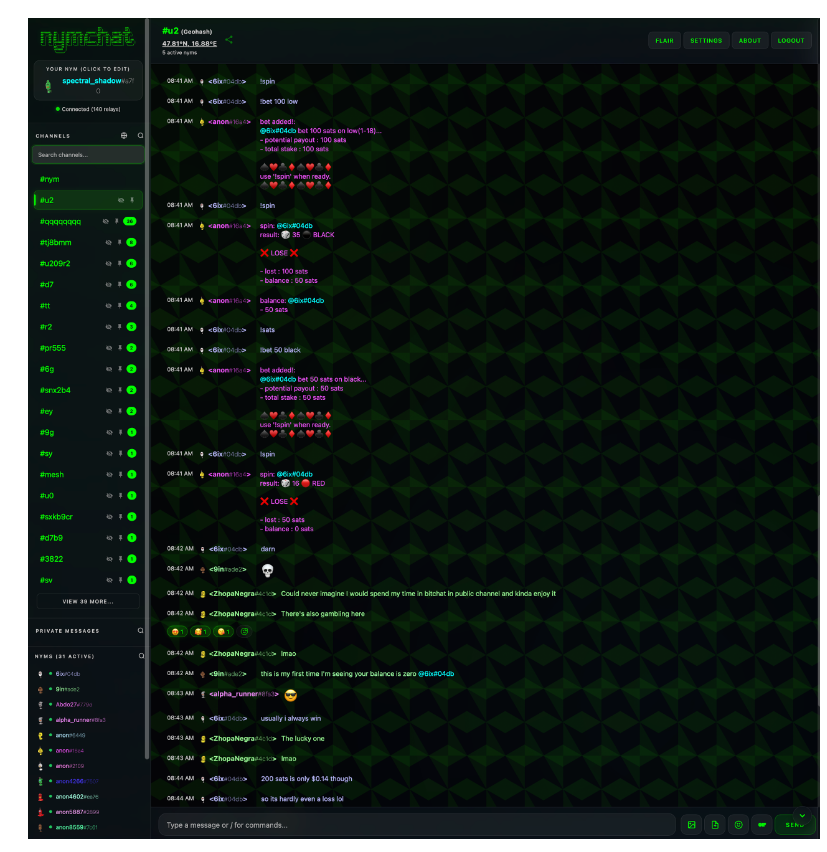Viewport: 827px width, 852px height.
Task: Click the globe icon in the CHANNELS header
Action: click(124, 135)
